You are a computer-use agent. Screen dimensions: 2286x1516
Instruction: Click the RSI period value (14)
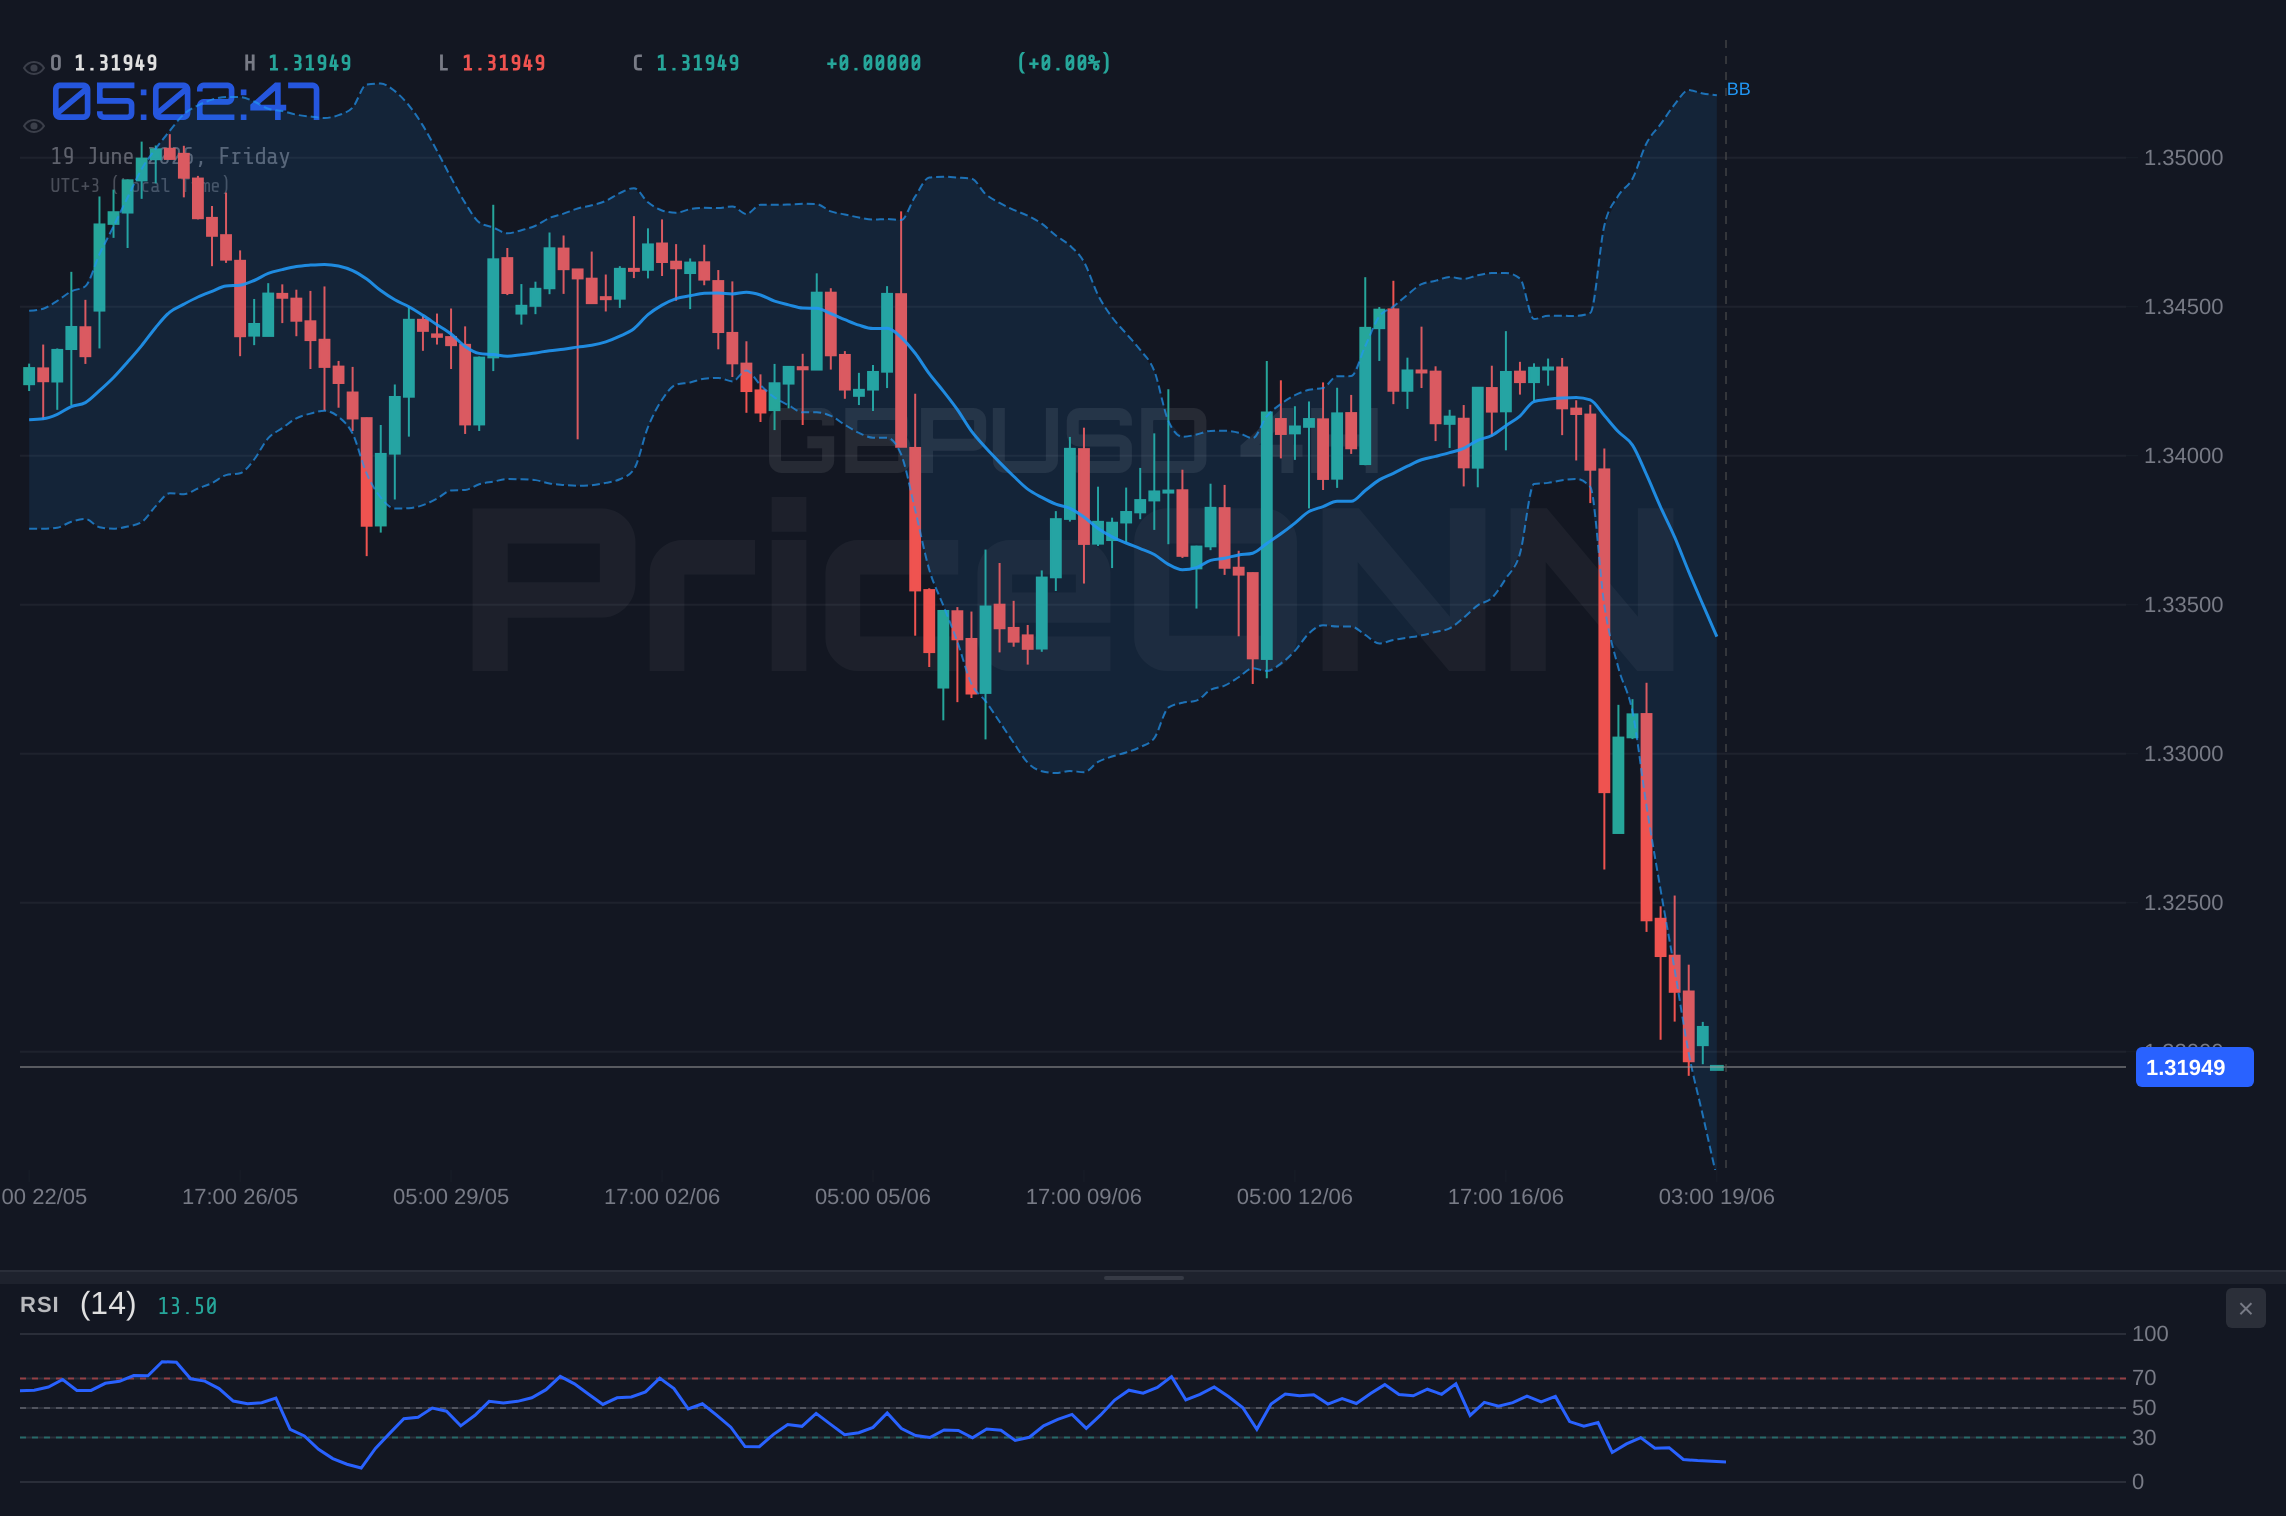pos(108,1304)
